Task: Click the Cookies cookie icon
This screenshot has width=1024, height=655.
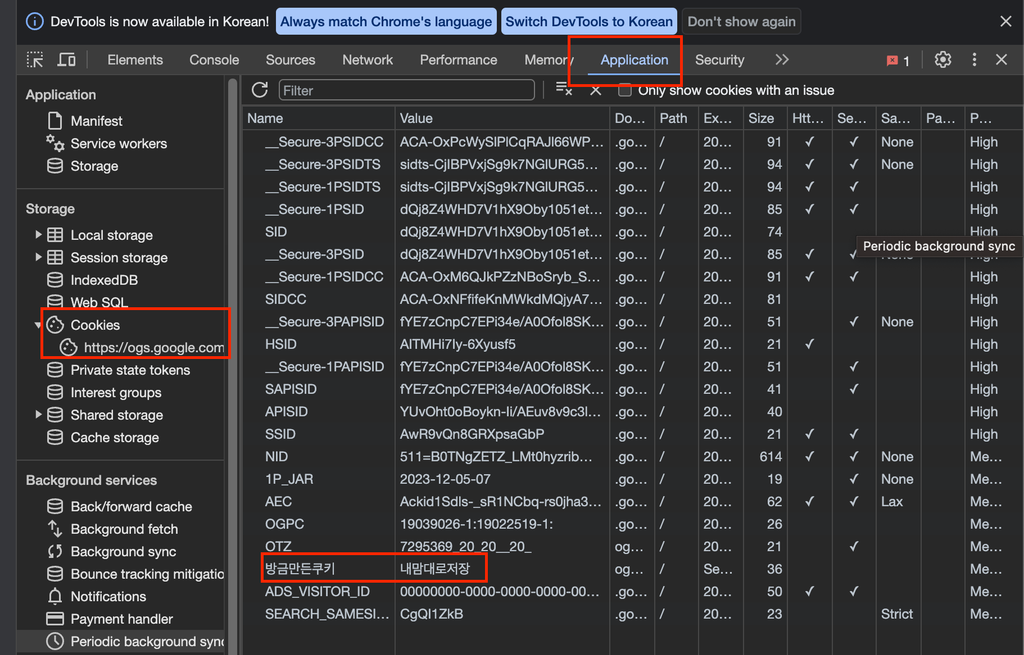Action: (55, 325)
